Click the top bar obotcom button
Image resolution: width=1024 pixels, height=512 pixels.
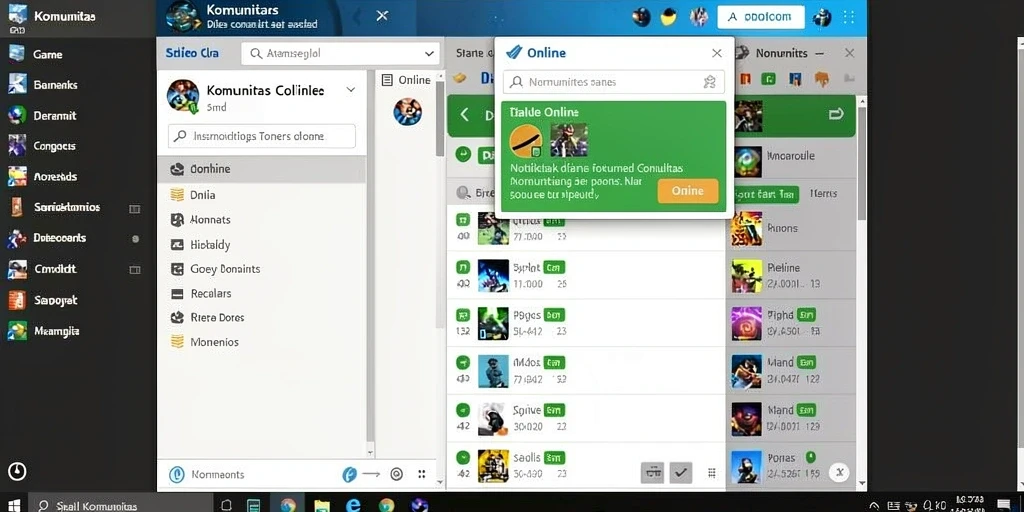point(760,17)
